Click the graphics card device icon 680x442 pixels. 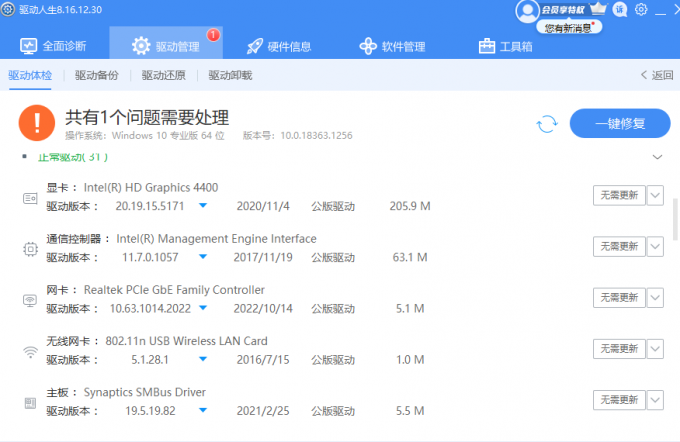(x=30, y=199)
